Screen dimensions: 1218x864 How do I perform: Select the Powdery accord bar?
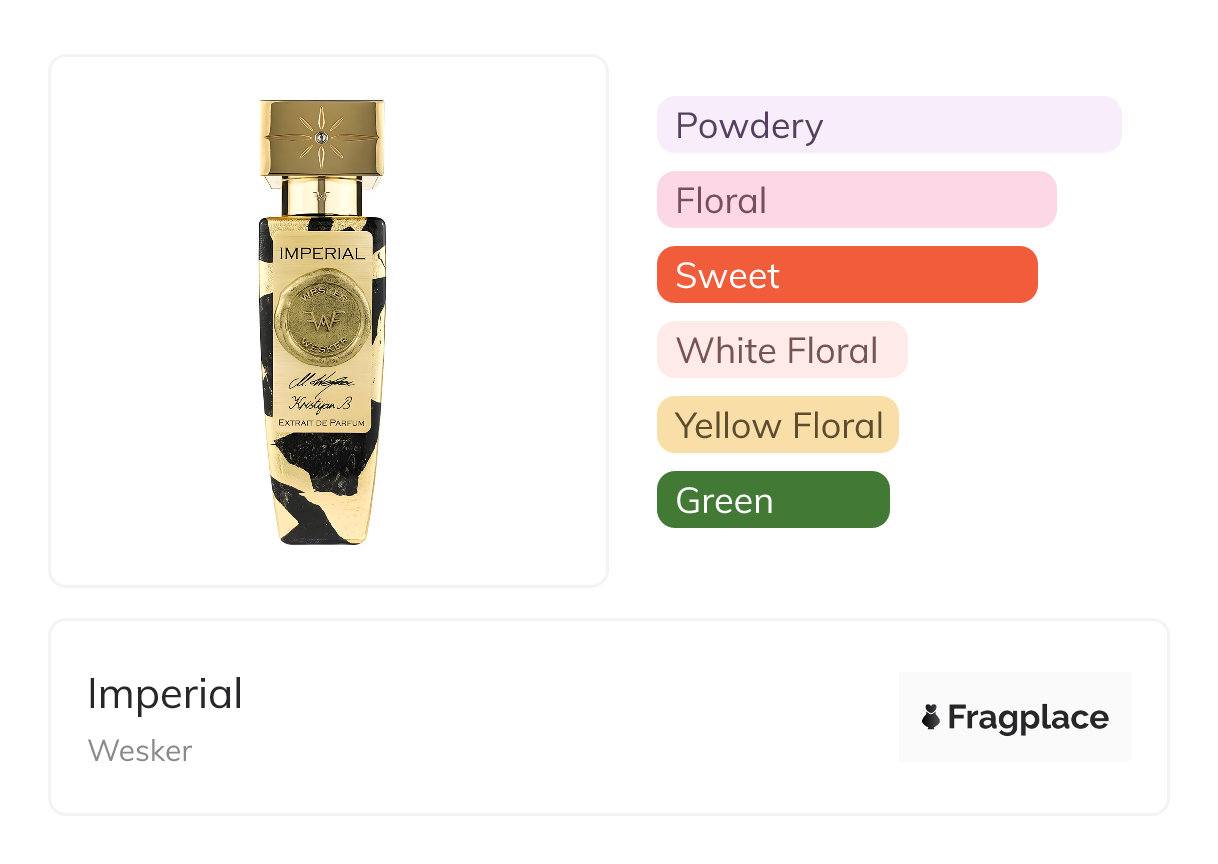888,125
